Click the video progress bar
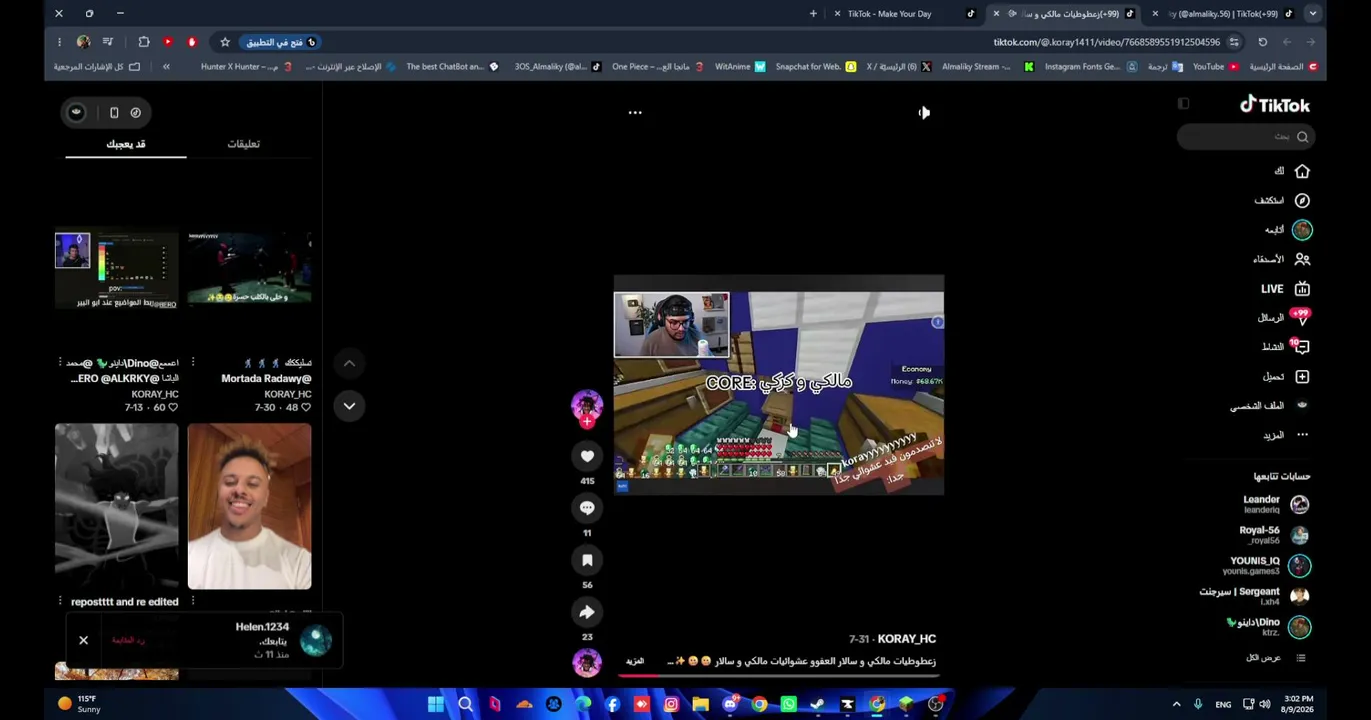Image resolution: width=1371 pixels, height=720 pixels. tap(778, 675)
